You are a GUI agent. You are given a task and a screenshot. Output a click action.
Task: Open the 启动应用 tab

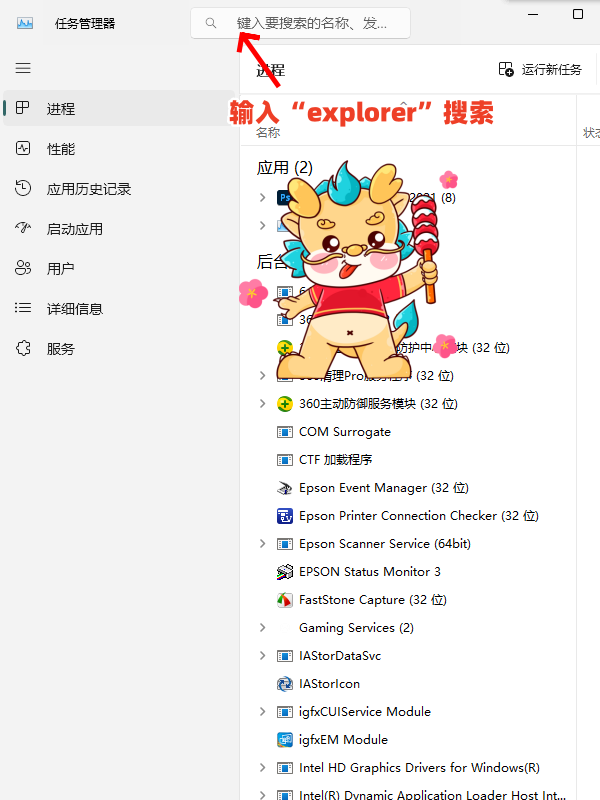pos(118,229)
